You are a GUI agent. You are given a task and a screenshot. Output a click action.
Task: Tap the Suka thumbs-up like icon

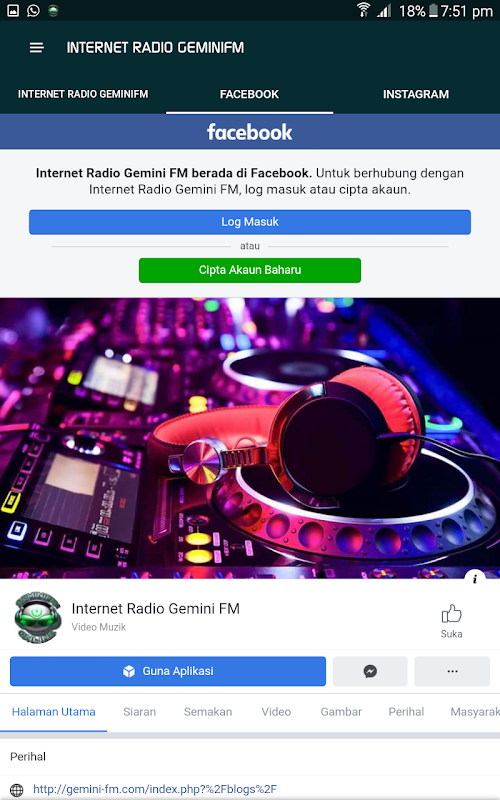click(x=452, y=613)
